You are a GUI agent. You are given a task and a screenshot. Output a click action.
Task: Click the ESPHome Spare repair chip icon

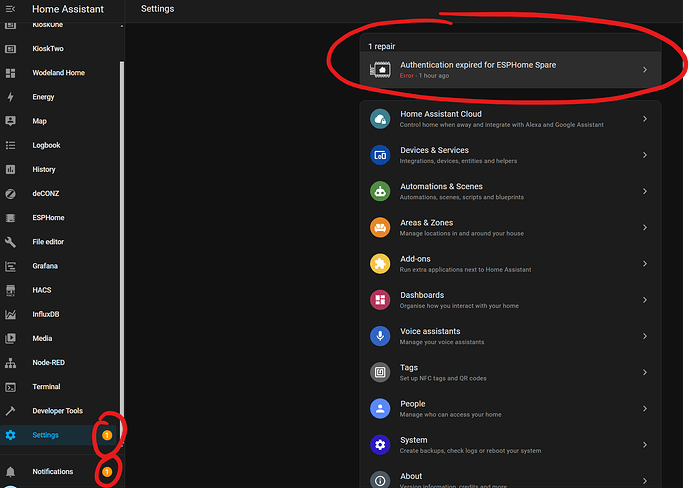coord(380,70)
